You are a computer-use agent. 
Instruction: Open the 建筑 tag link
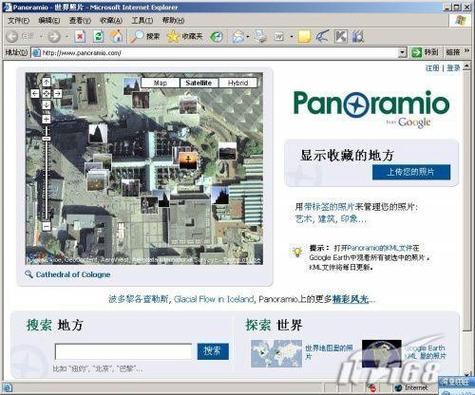pos(327,219)
